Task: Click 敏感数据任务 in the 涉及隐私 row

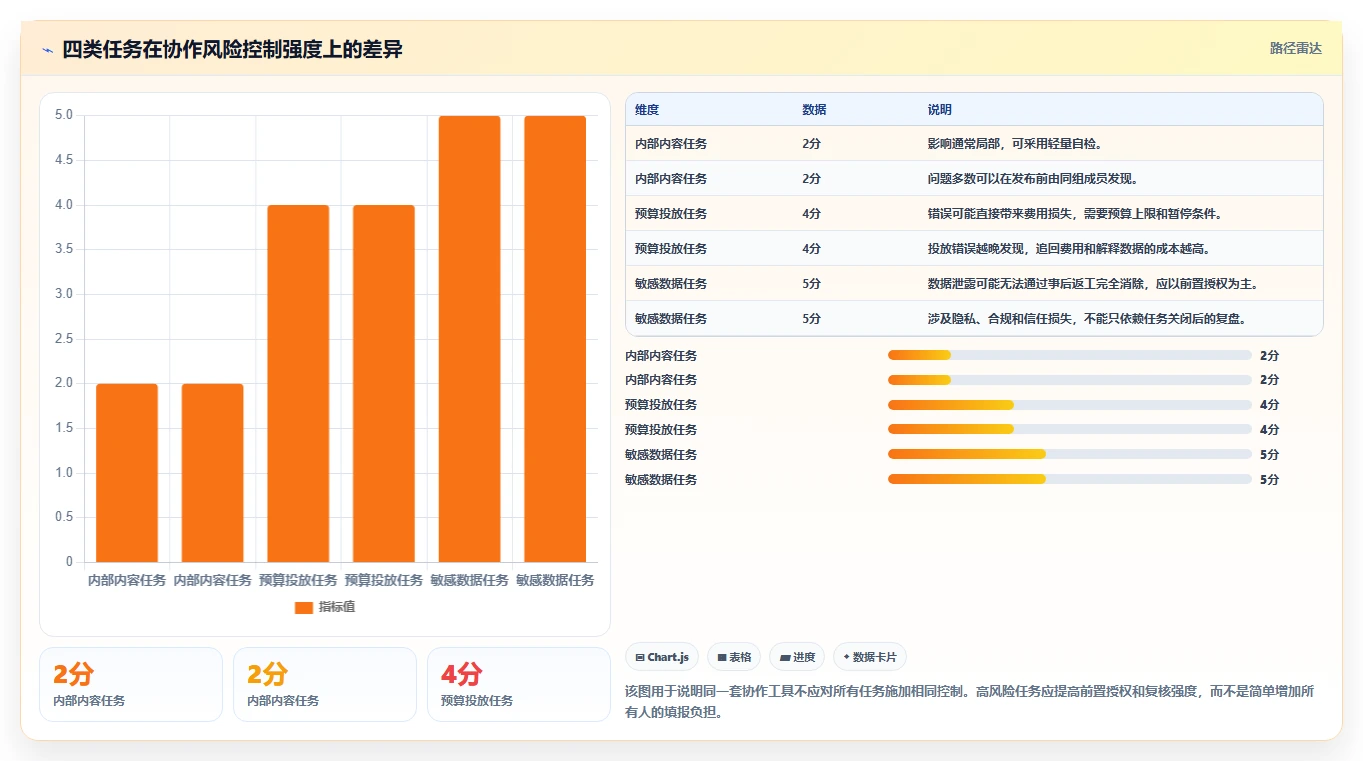Action: tap(671, 319)
